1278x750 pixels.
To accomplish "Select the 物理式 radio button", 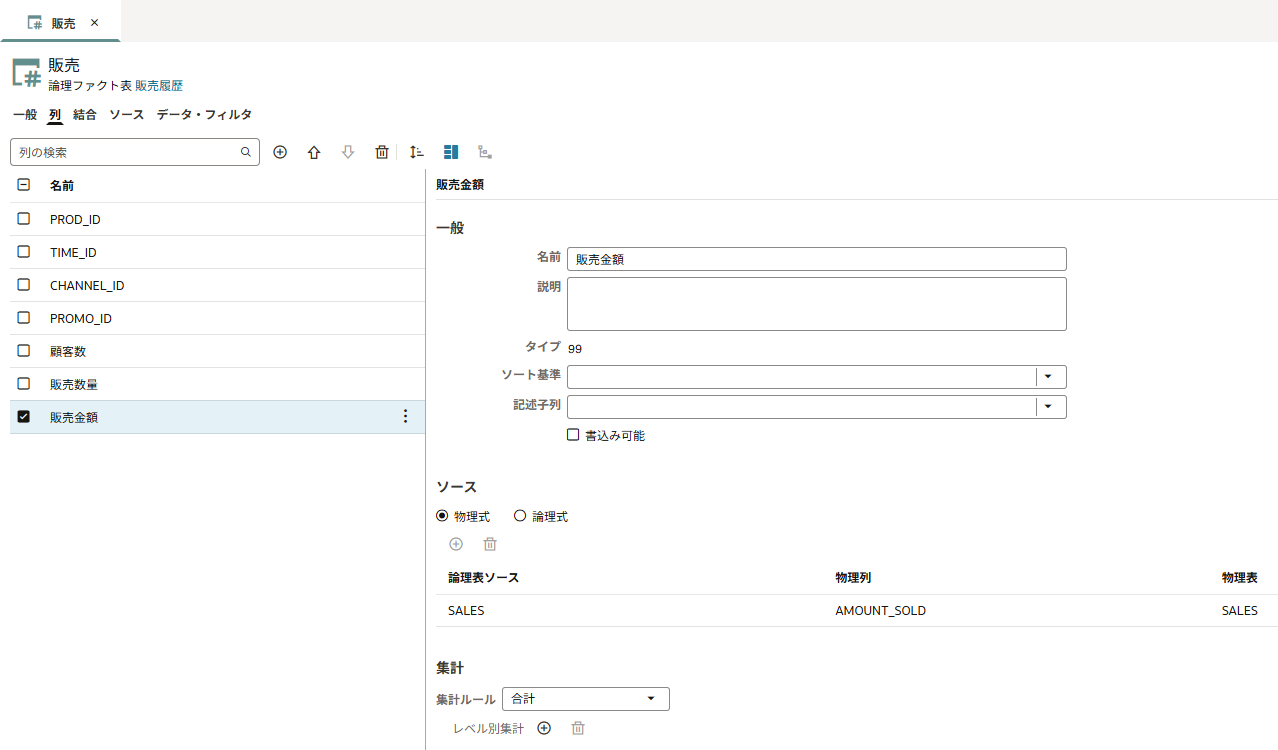I will tap(442, 516).
